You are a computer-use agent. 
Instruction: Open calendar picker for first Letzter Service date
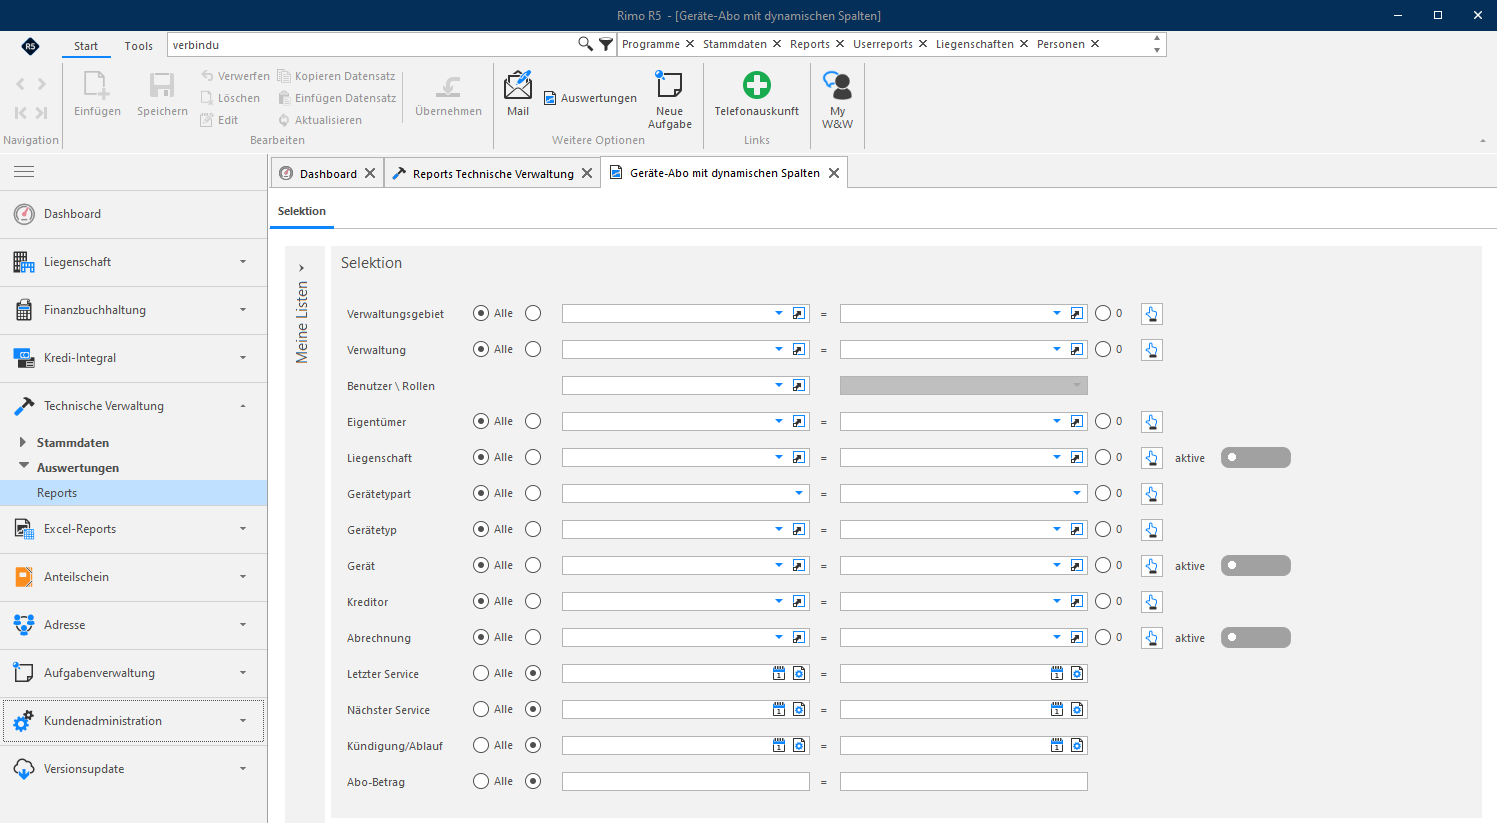779,674
